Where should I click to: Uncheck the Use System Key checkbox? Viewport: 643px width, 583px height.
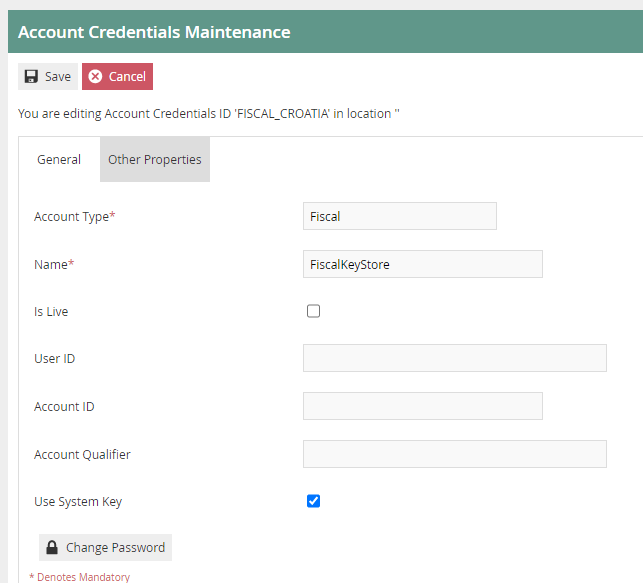point(313,501)
